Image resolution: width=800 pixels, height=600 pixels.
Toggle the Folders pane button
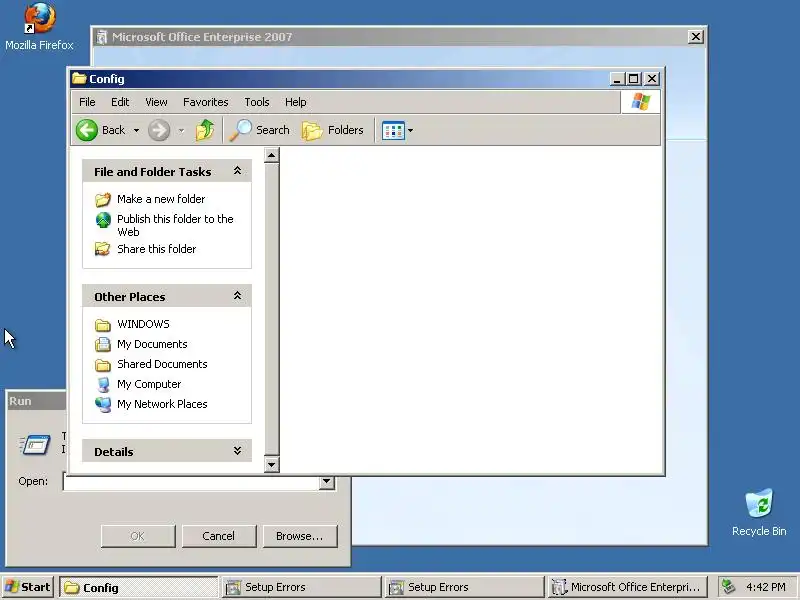[333, 130]
